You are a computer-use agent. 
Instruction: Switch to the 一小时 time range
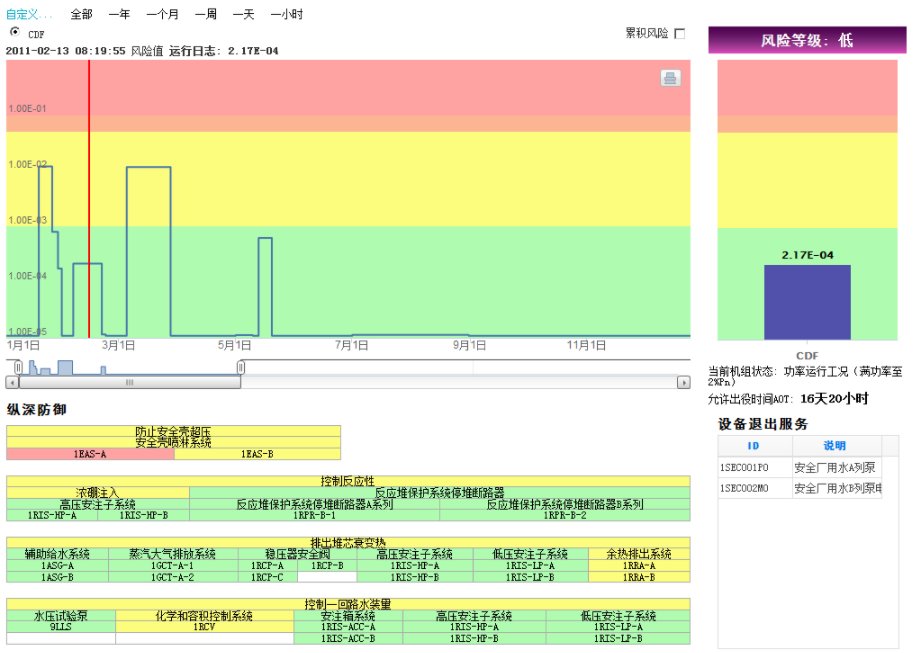286,14
